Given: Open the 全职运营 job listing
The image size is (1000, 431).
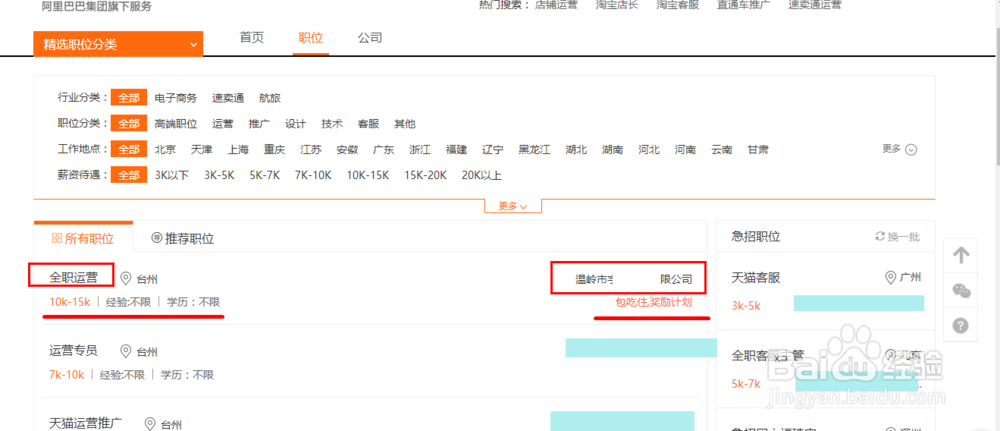Looking at the screenshot, I should click(x=73, y=277).
